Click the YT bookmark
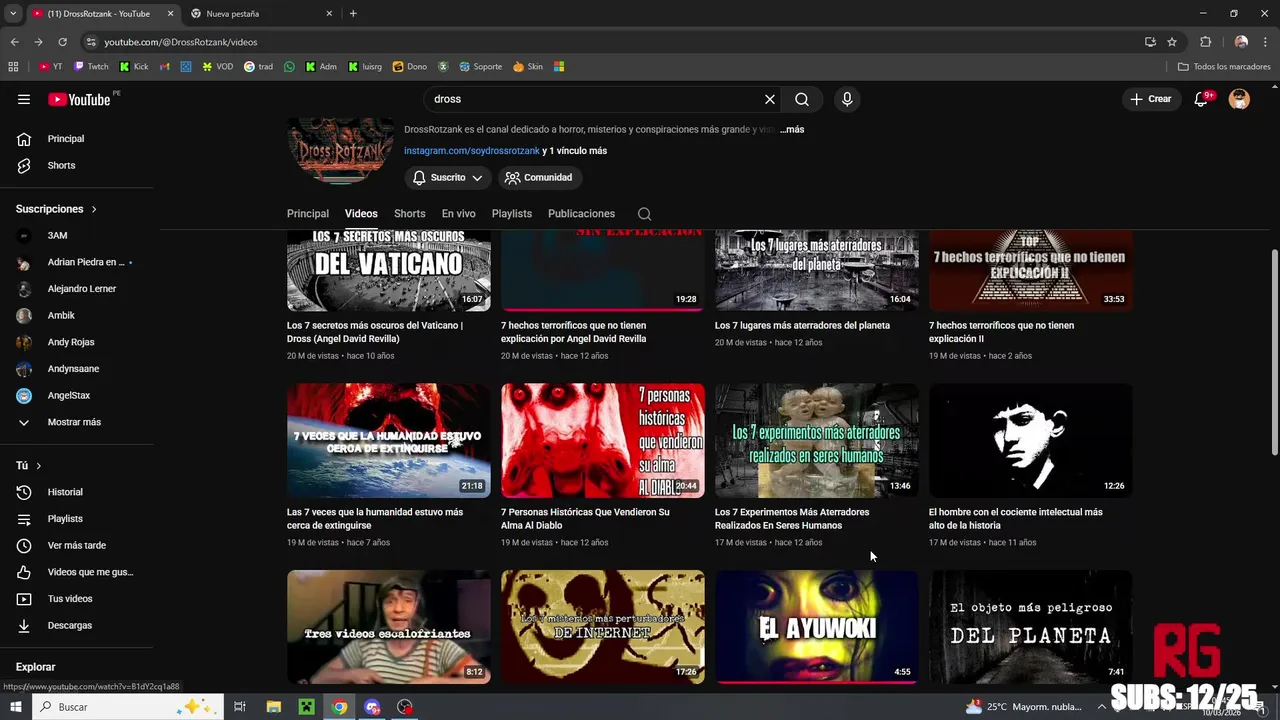This screenshot has width=1280, height=720. 50,67
